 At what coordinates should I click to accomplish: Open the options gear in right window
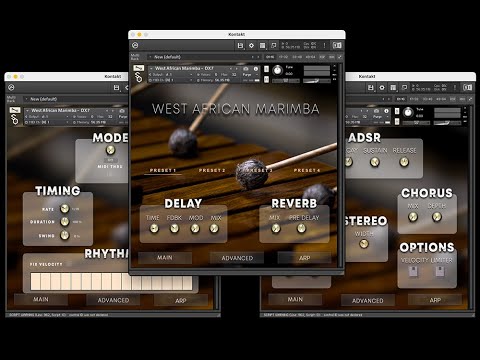tap(382, 88)
